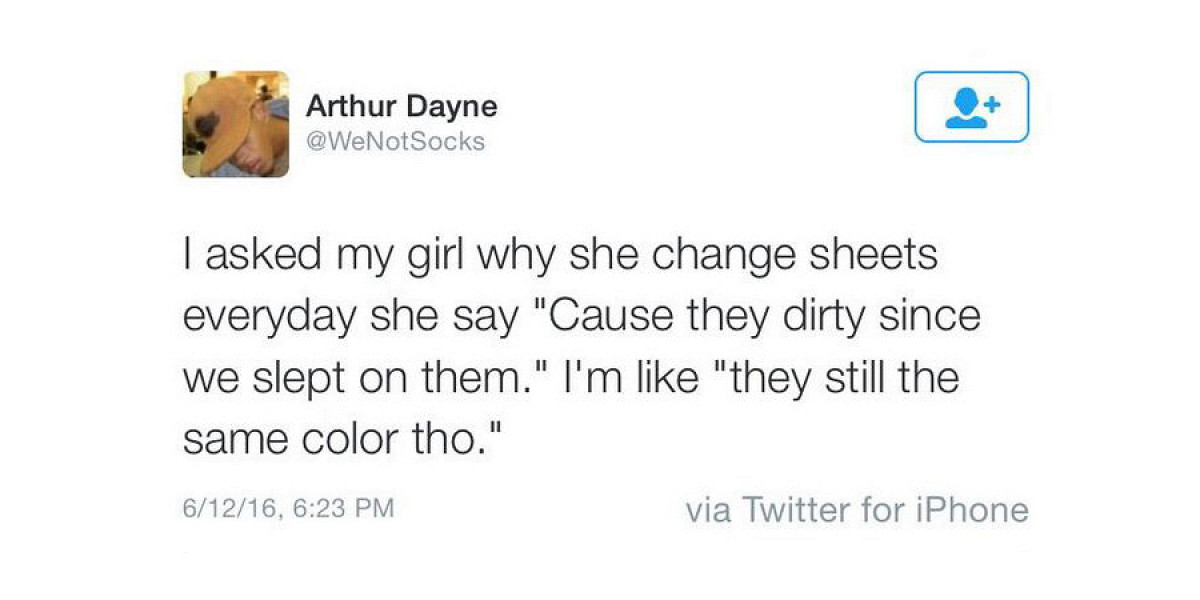
Task: Click the date "6/12/16" below the tweet
Action: click(x=227, y=509)
